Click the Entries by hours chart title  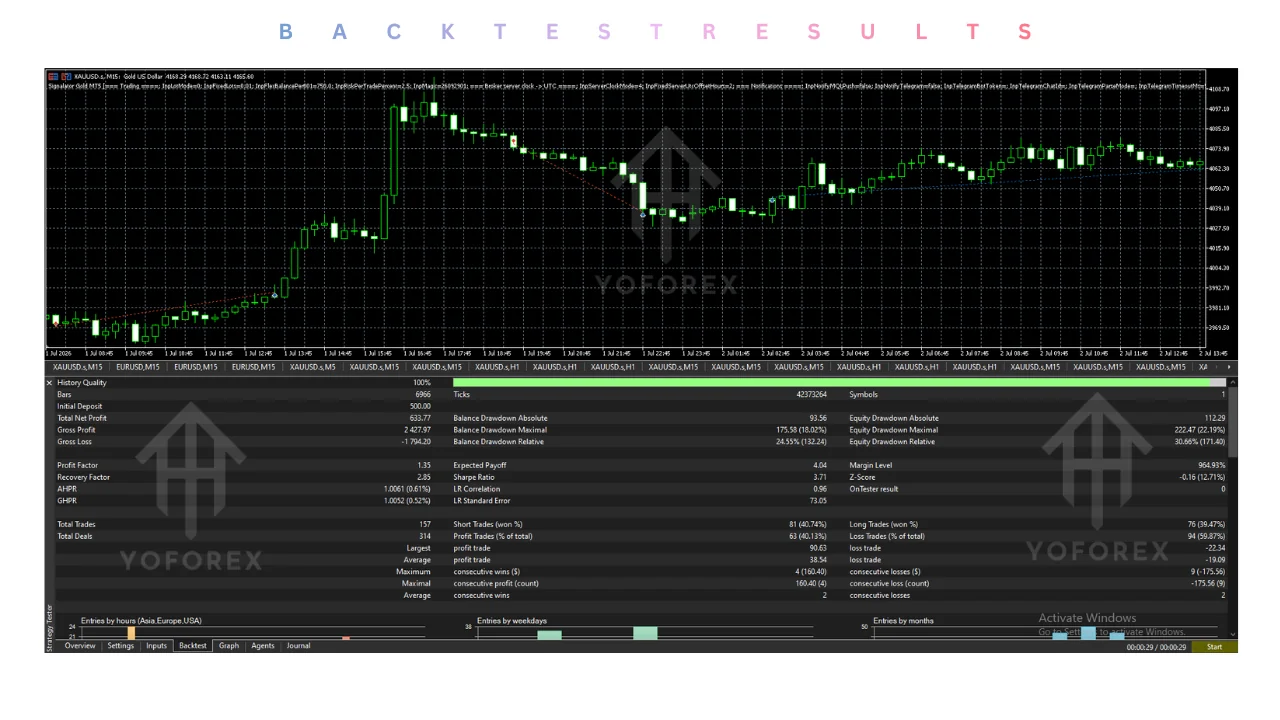tap(141, 621)
